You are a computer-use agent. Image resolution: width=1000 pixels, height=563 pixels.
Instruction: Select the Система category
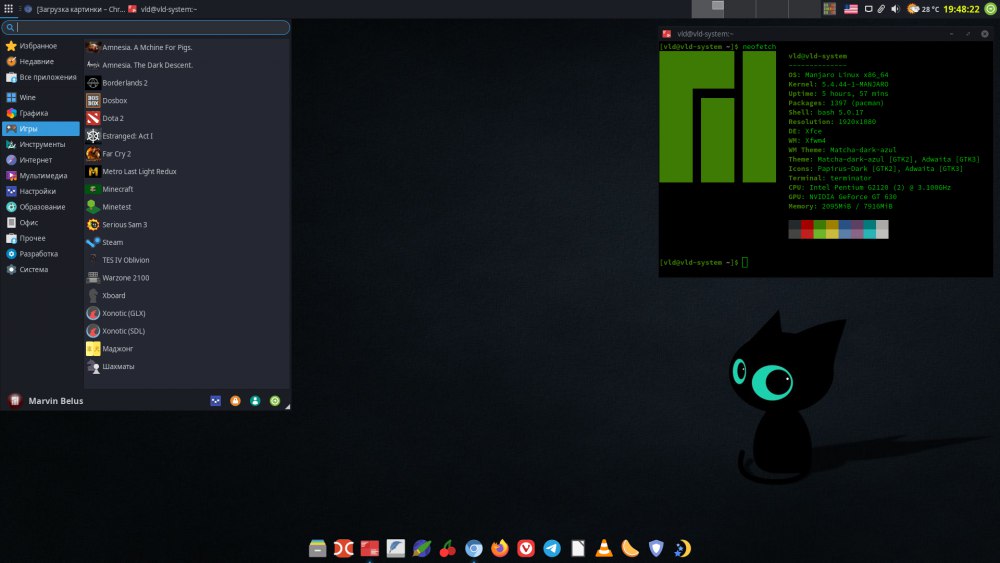41,269
